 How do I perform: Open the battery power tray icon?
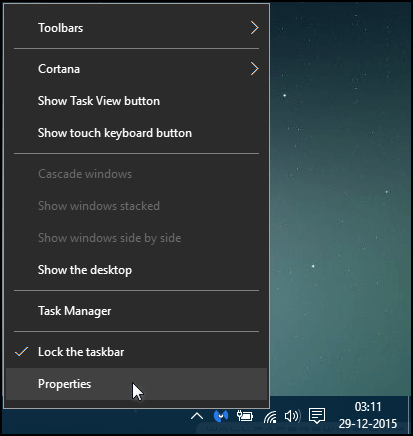click(x=245, y=416)
